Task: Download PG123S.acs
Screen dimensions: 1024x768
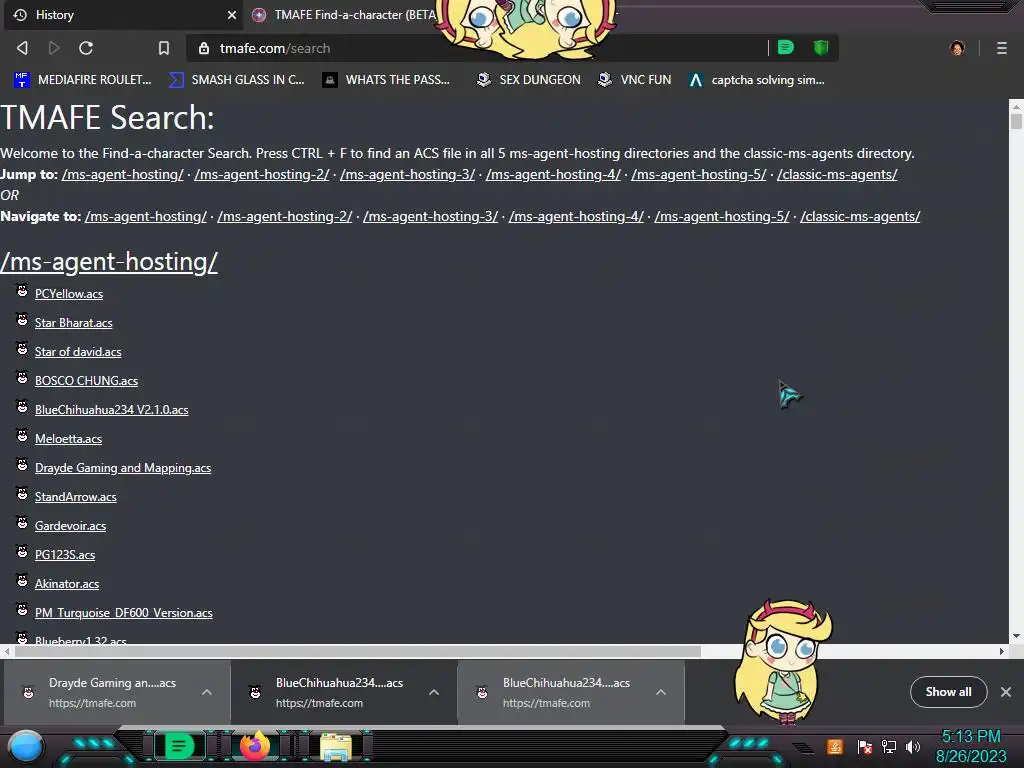Action: [x=65, y=555]
